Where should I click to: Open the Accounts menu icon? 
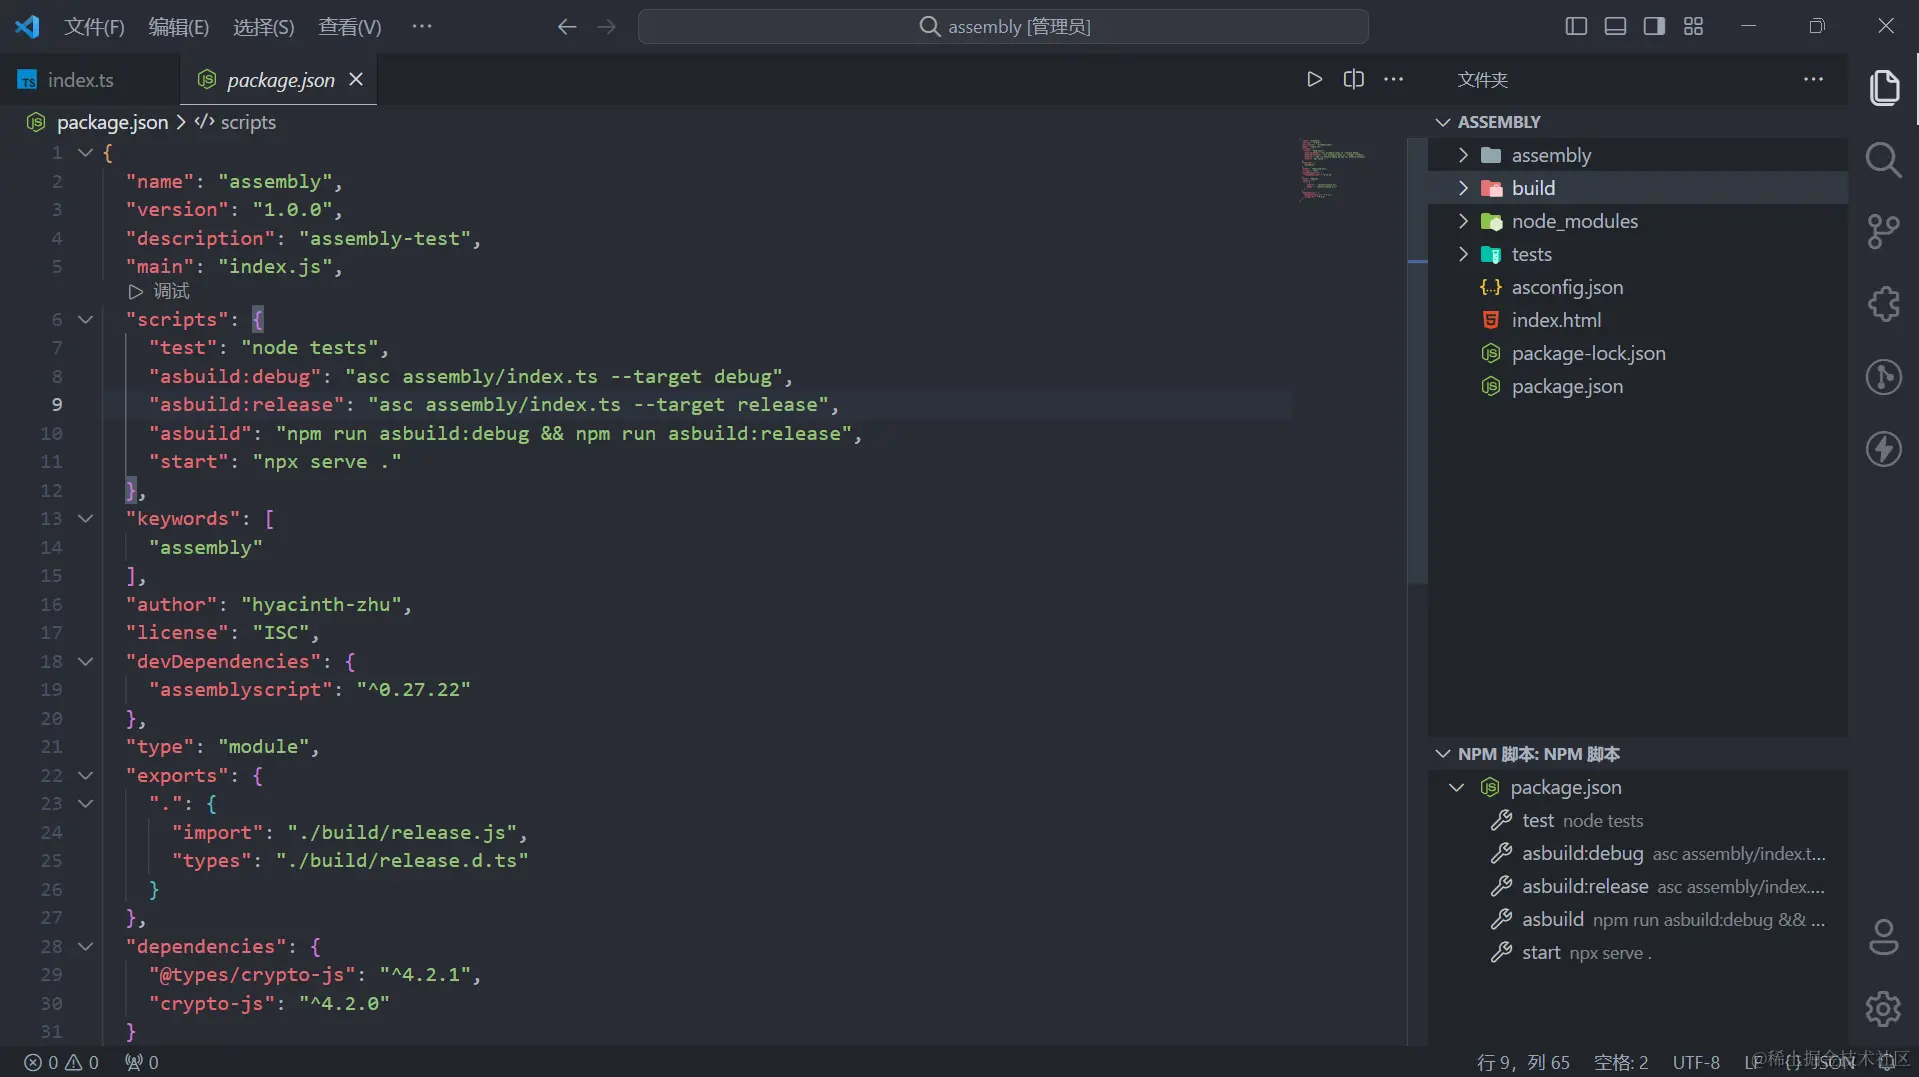click(x=1884, y=937)
